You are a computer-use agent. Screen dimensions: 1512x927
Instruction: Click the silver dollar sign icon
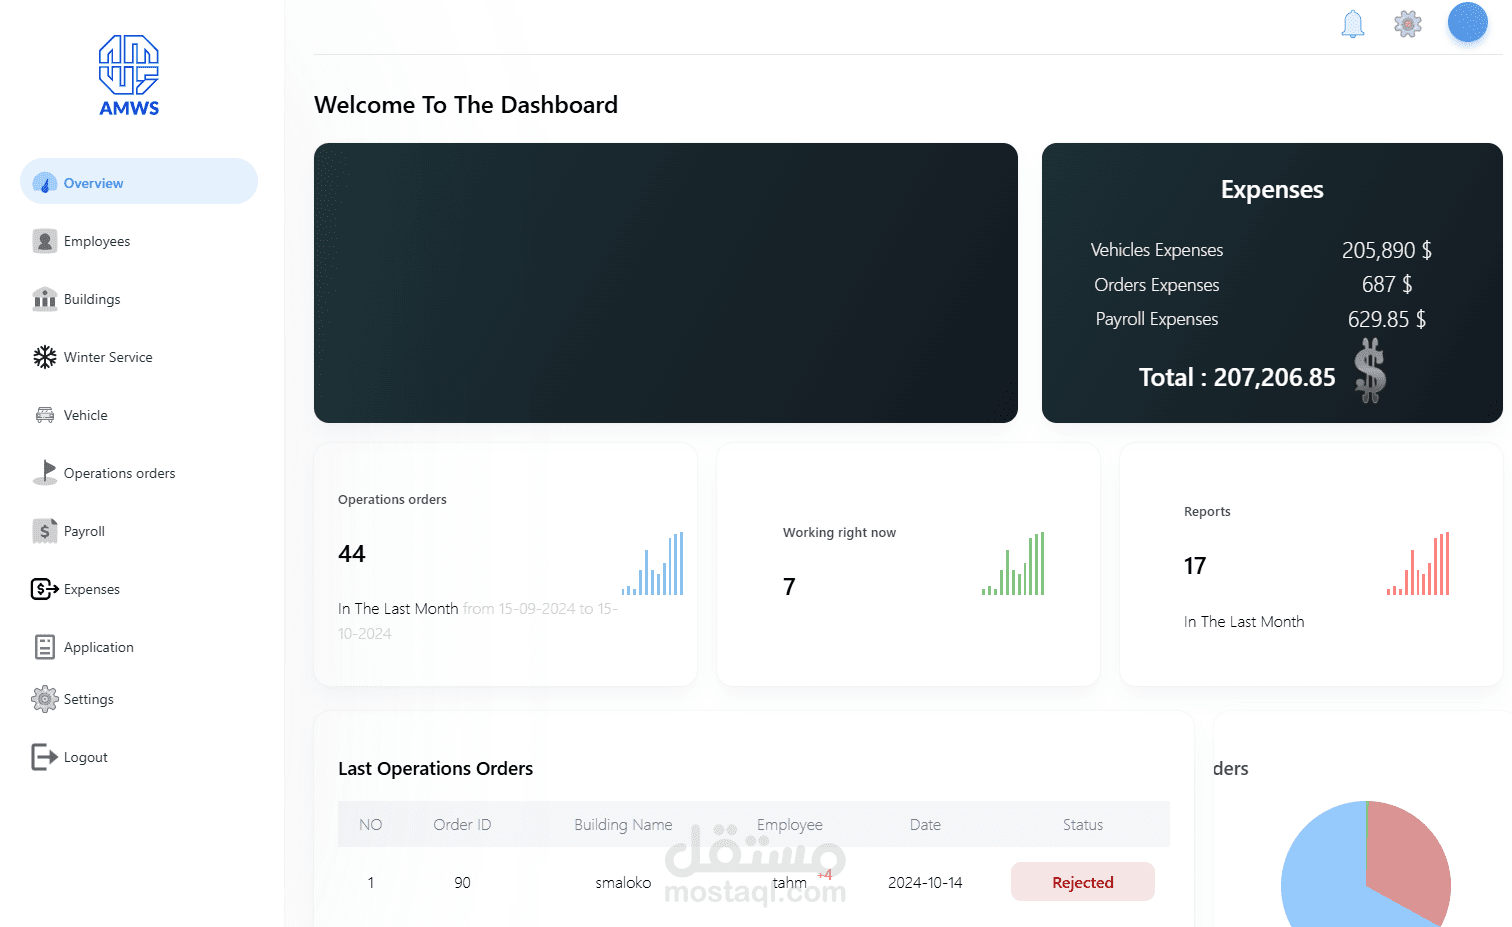1370,370
